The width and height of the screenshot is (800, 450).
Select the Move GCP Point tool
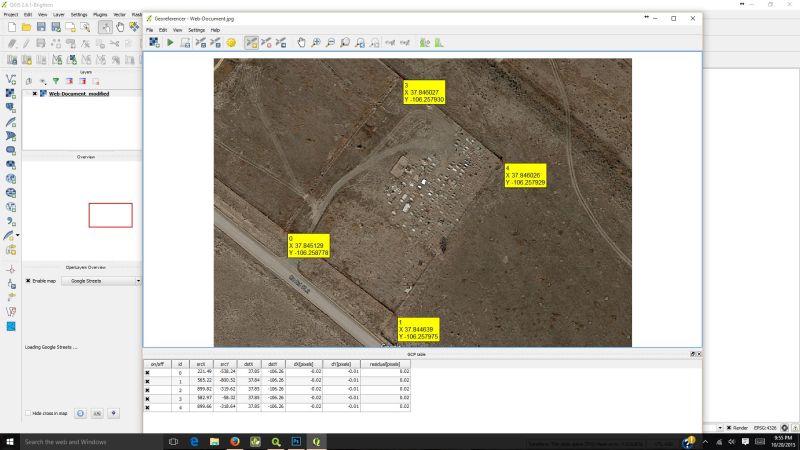tap(281, 43)
